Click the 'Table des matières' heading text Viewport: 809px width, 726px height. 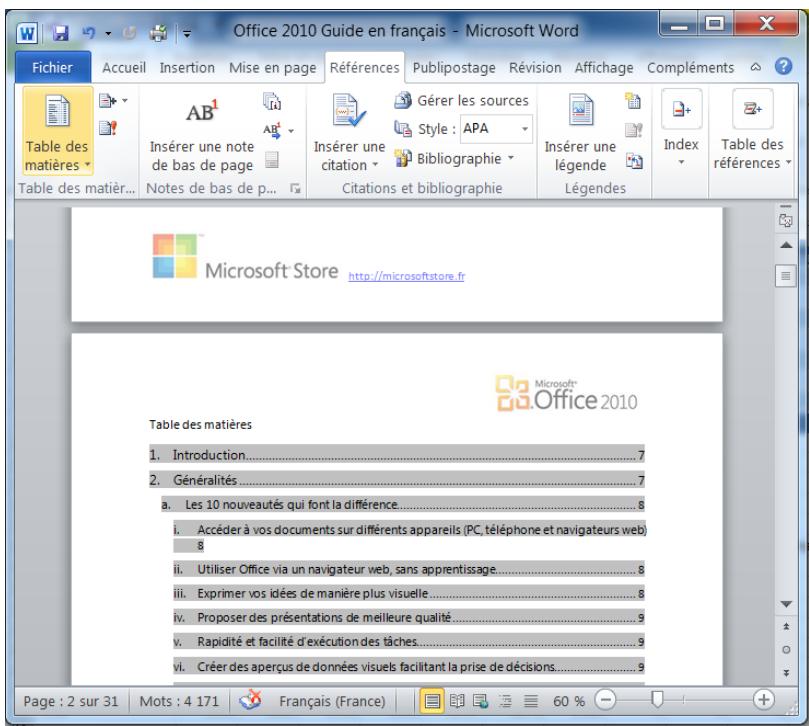click(x=200, y=425)
